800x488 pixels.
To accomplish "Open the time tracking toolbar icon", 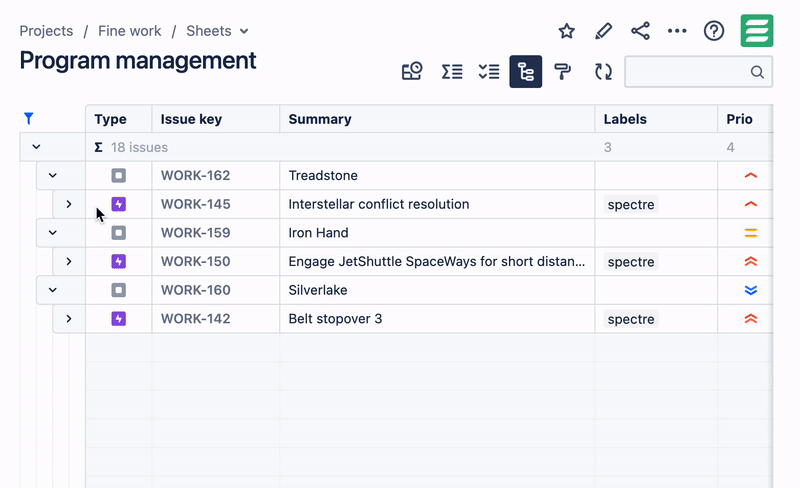I will click(412, 71).
